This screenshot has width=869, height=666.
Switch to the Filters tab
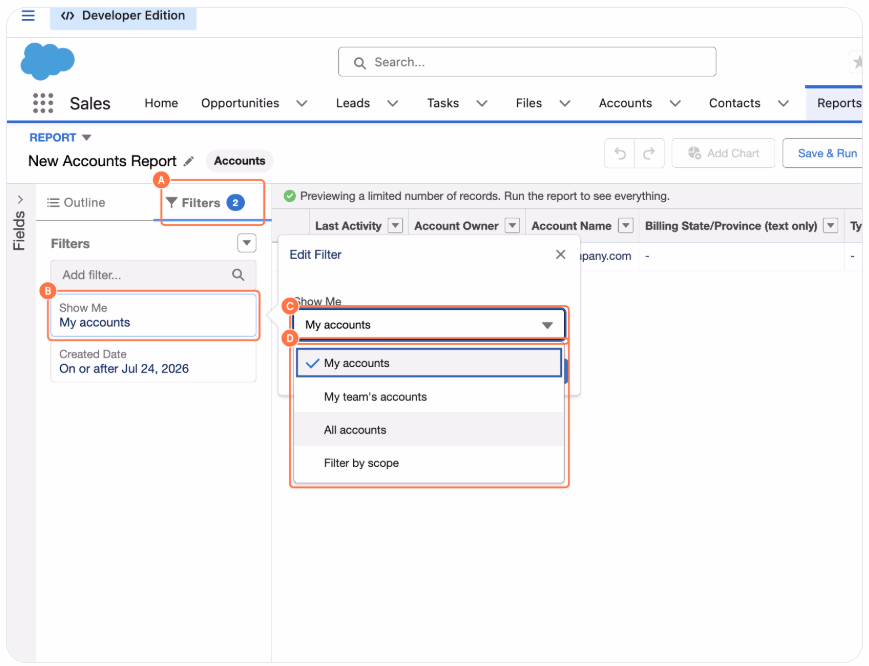(212, 203)
